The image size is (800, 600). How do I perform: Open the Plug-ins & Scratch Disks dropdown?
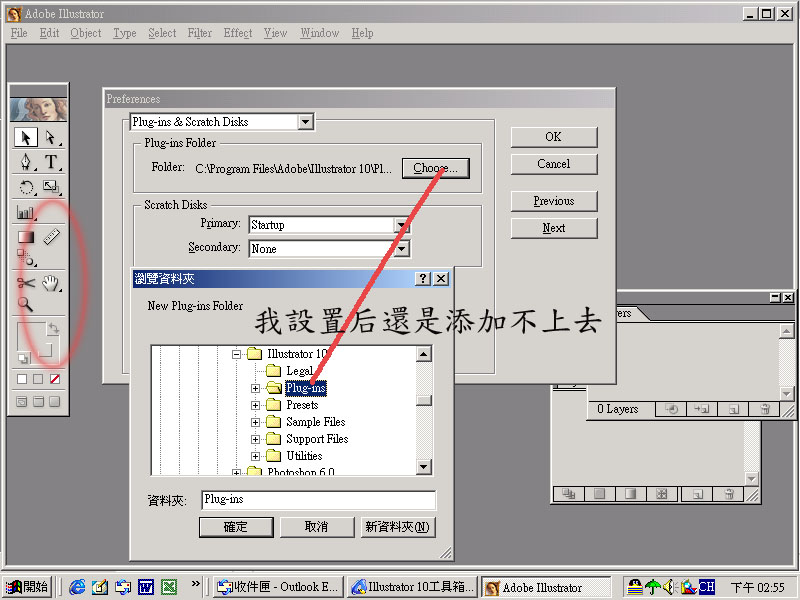click(306, 122)
